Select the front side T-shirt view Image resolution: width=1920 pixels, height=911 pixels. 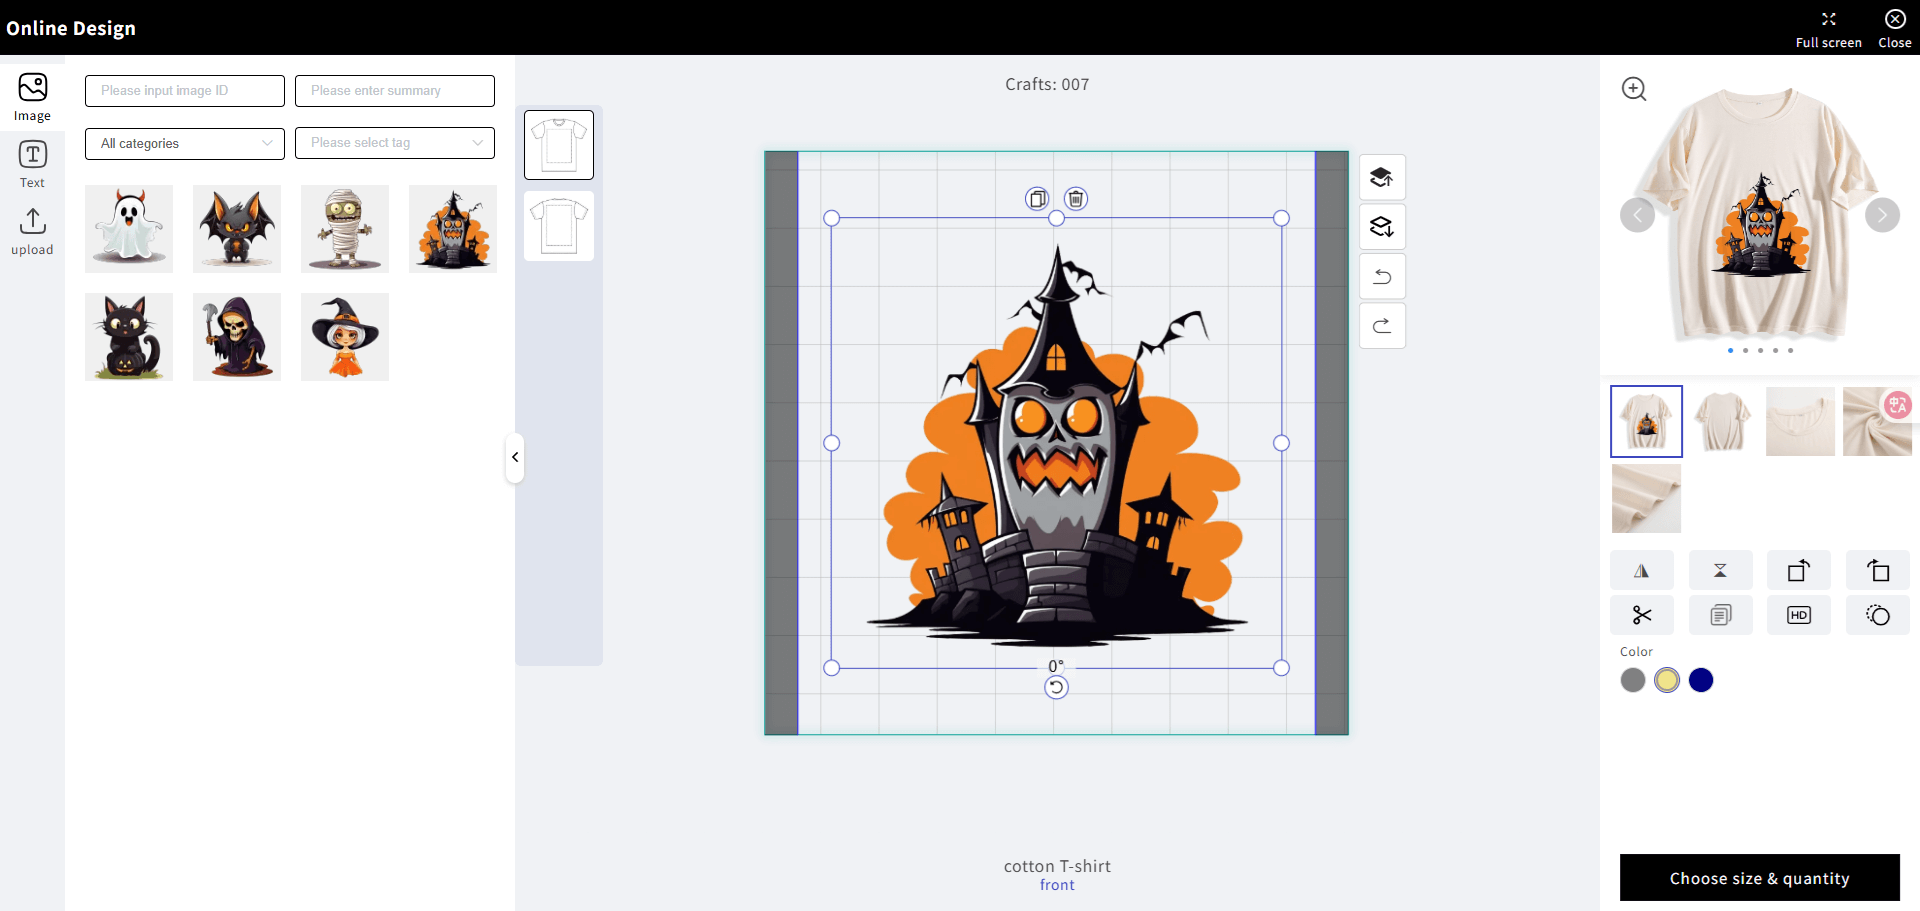click(559, 145)
